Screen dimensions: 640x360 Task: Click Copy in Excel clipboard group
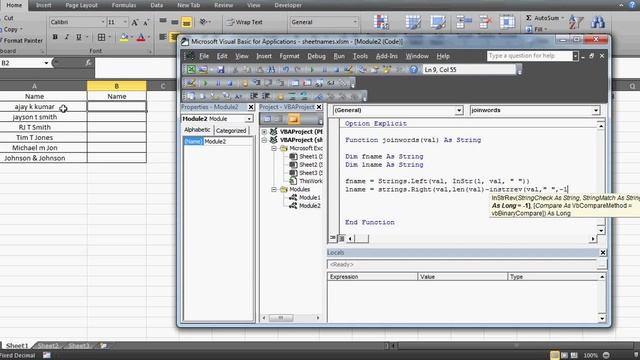pyautogui.click(x=11, y=29)
